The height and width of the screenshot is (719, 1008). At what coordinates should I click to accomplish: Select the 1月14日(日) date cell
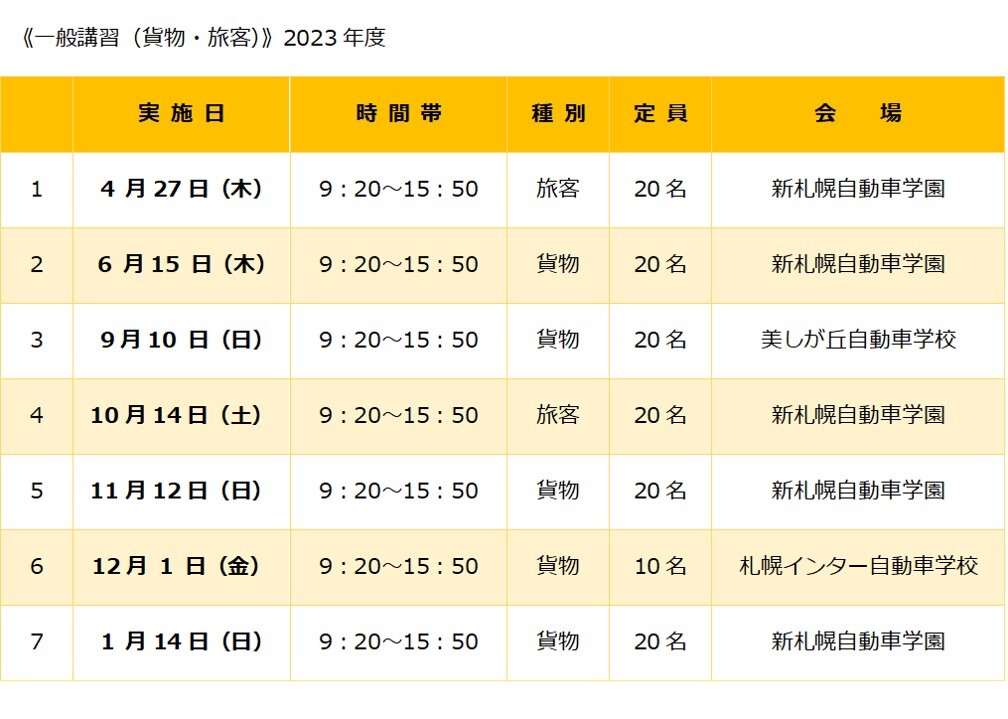click(x=181, y=642)
